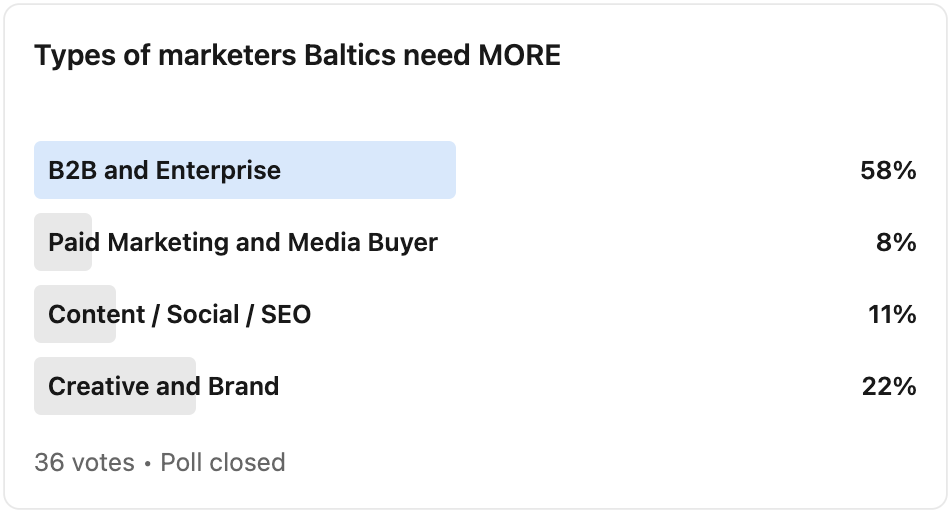
Task: Select the Content / Social / SEO label
Action: click(x=179, y=314)
